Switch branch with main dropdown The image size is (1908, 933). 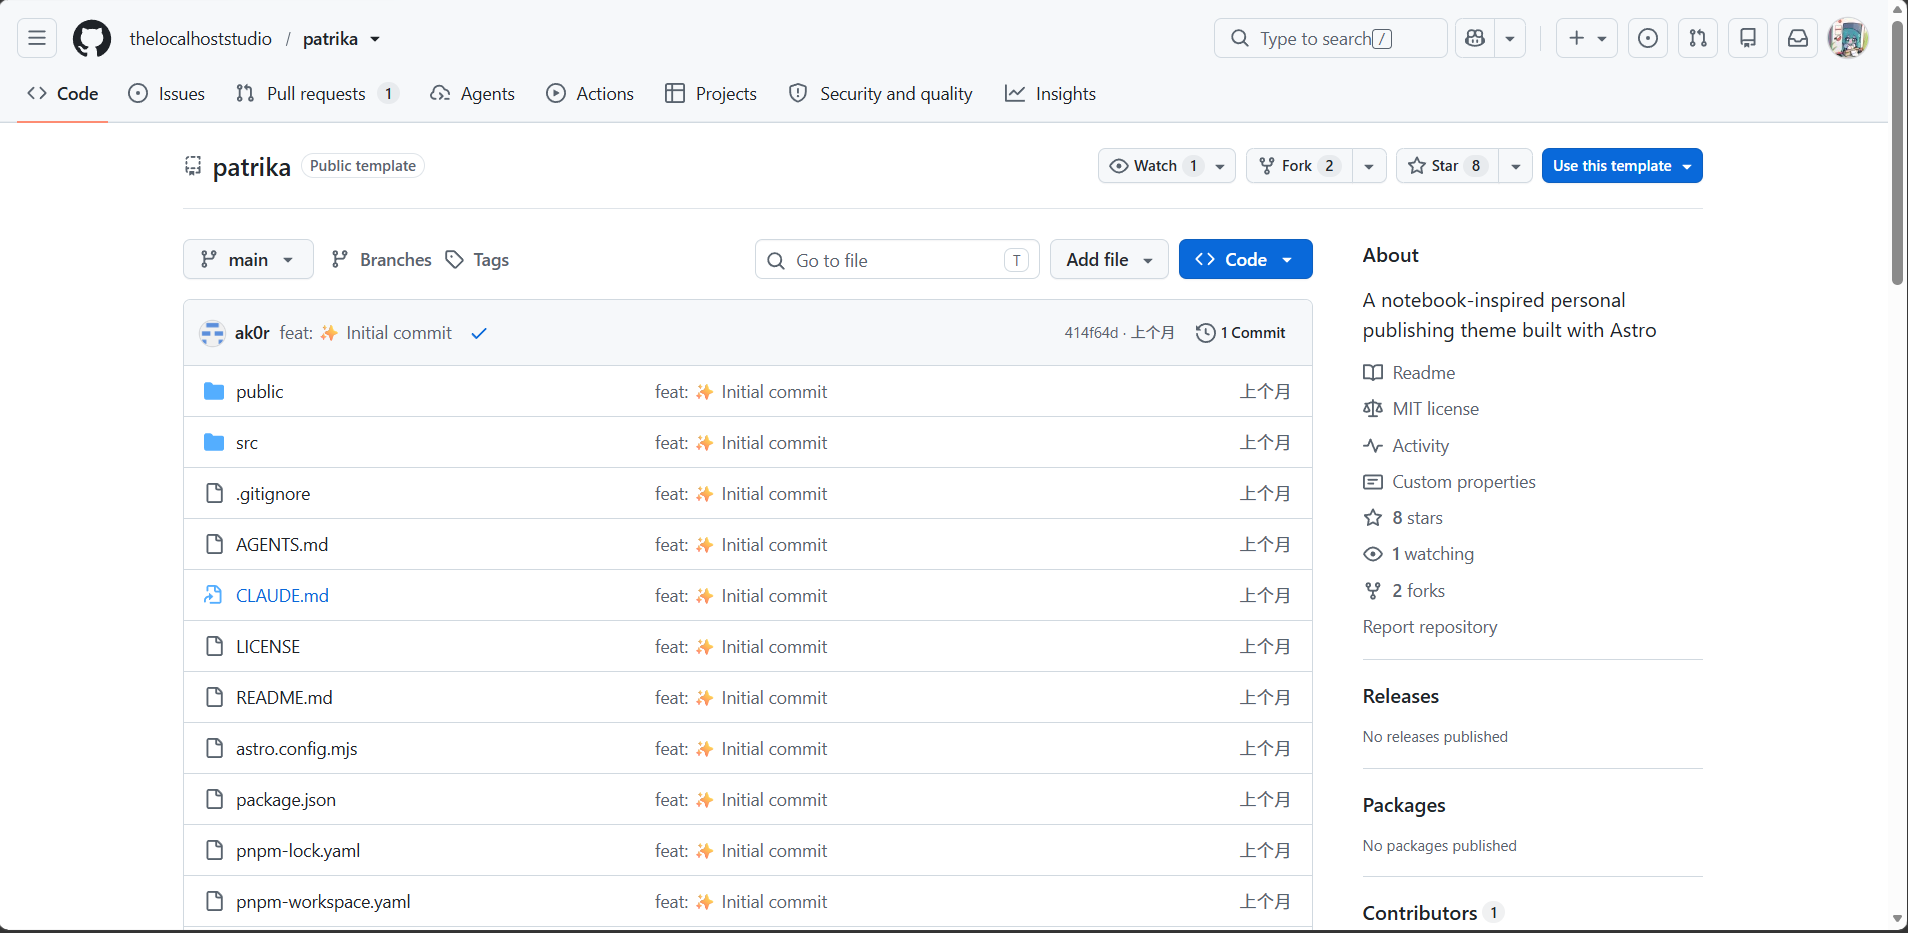point(248,259)
